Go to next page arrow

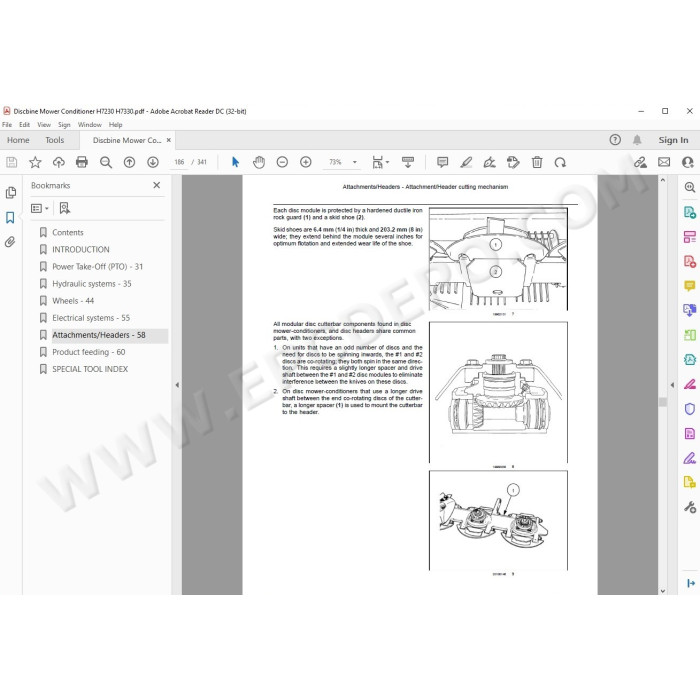(x=153, y=162)
